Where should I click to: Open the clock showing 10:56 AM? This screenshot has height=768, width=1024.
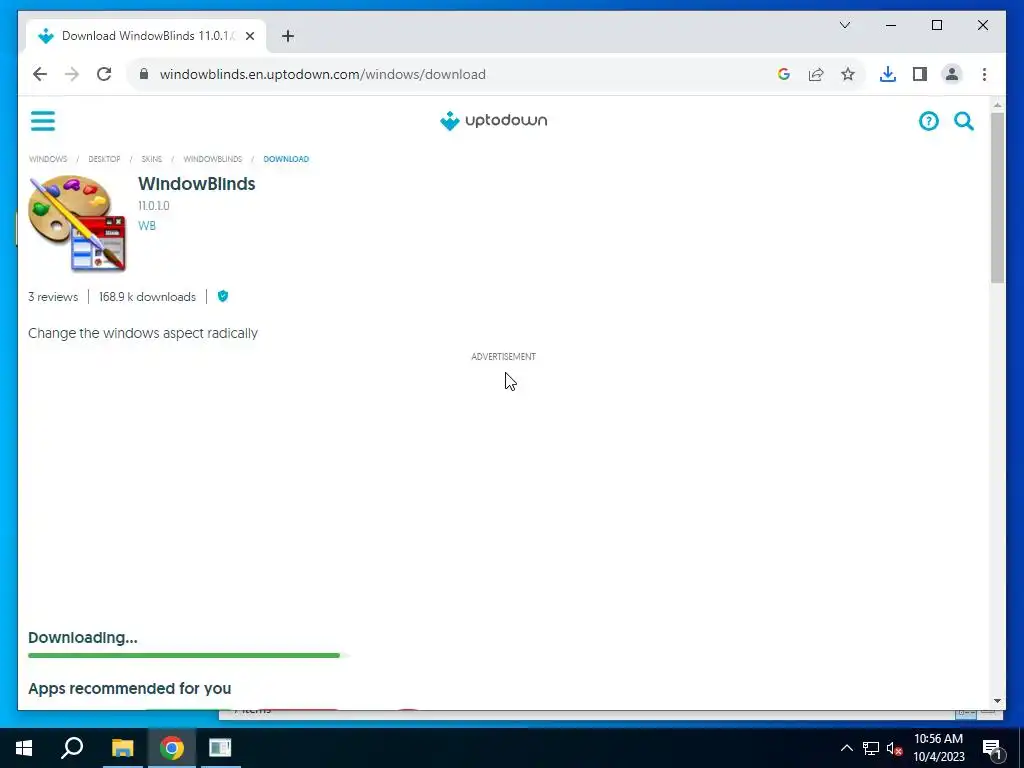[x=938, y=748]
